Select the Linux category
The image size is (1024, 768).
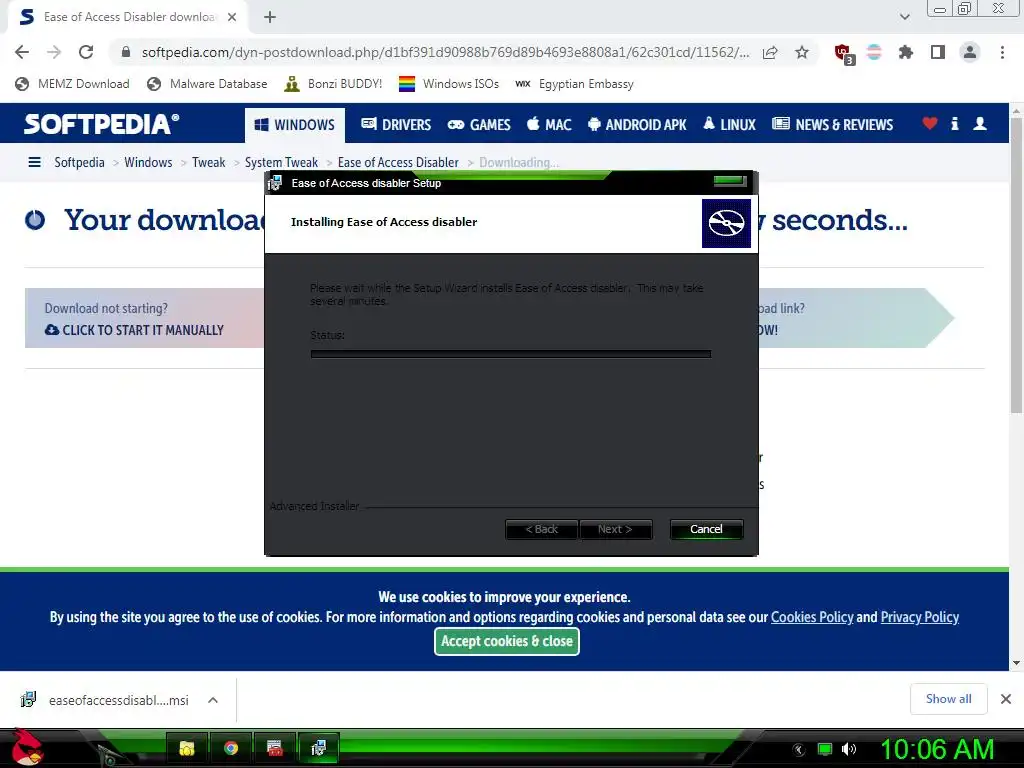tap(729, 124)
